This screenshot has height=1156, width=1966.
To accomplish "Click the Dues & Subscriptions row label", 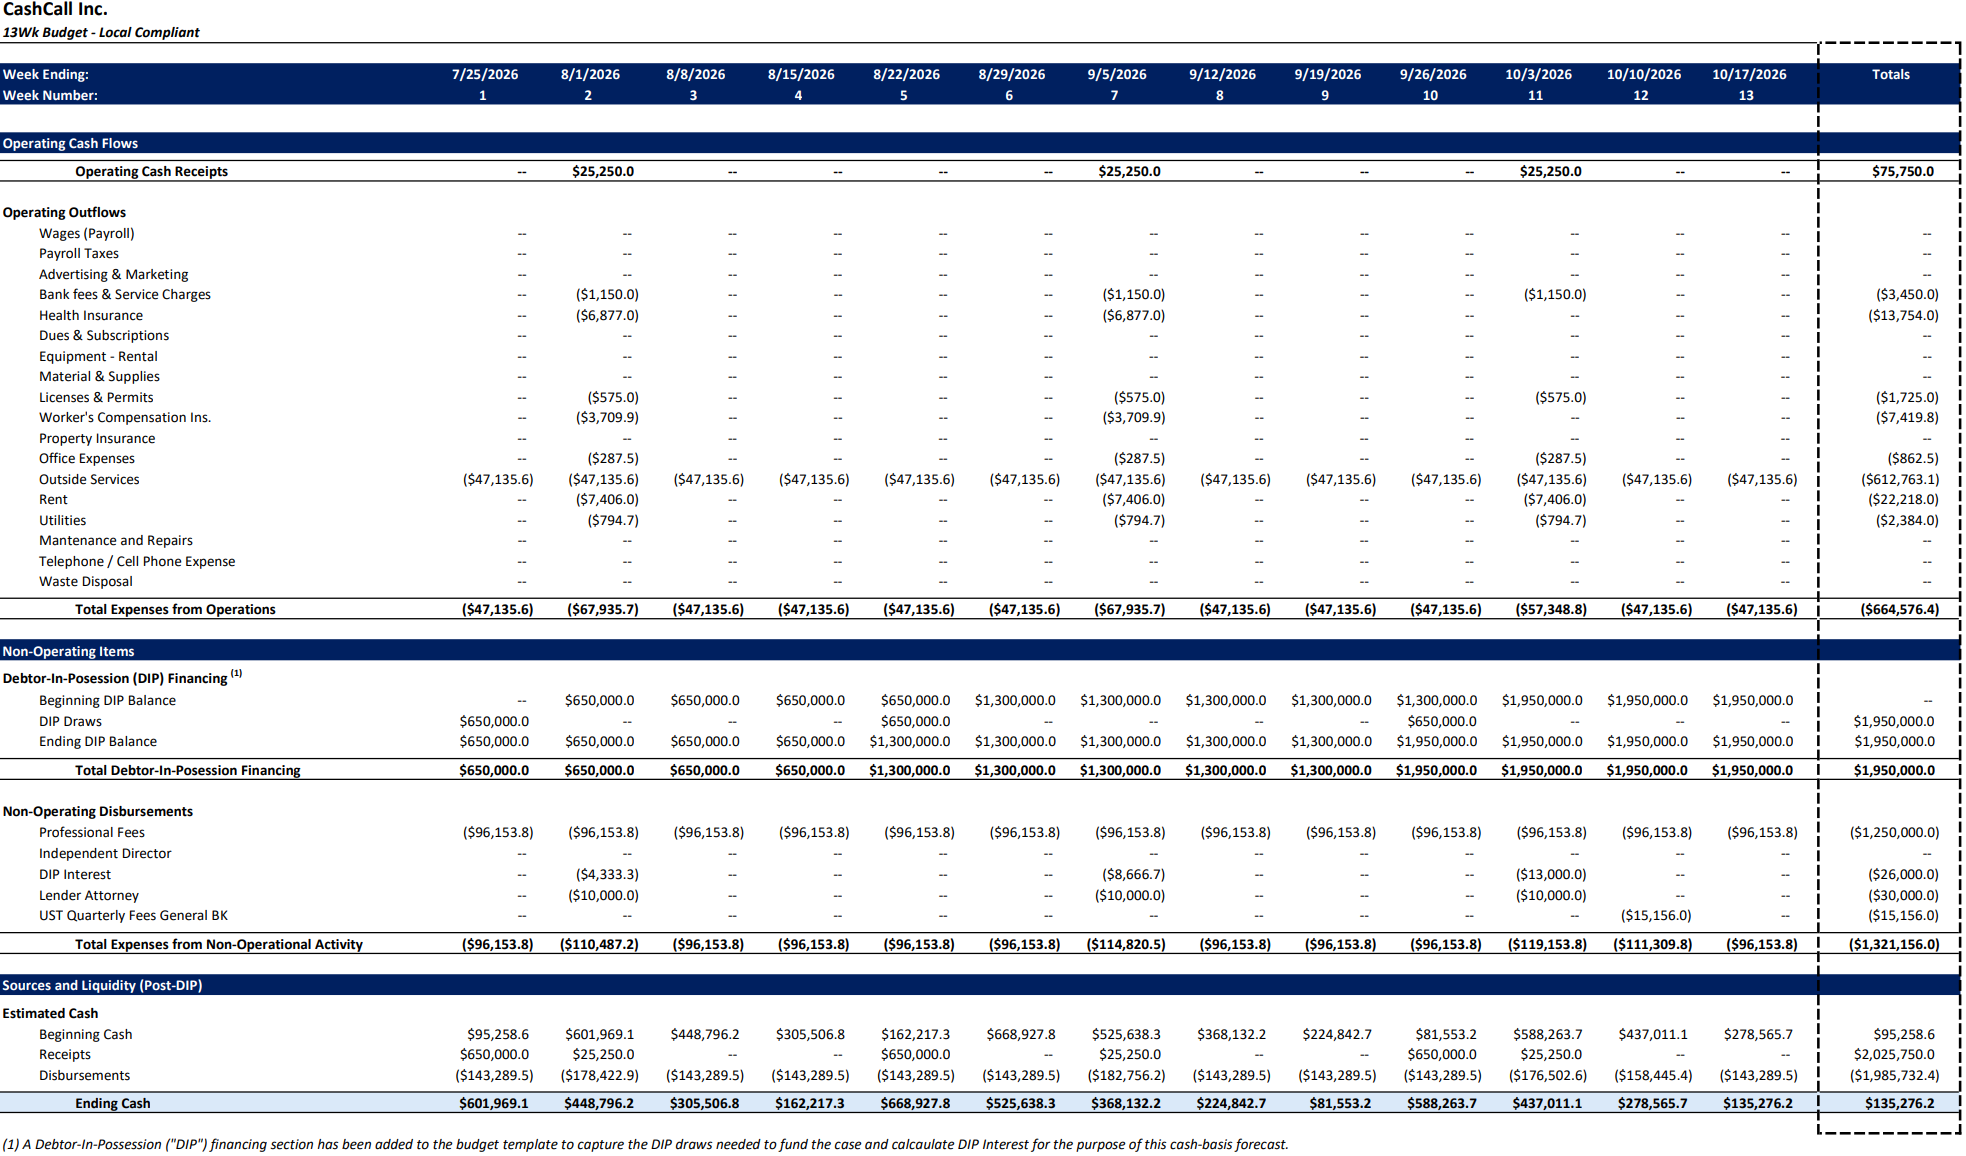I will pyautogui.click(x=104, y=335).
